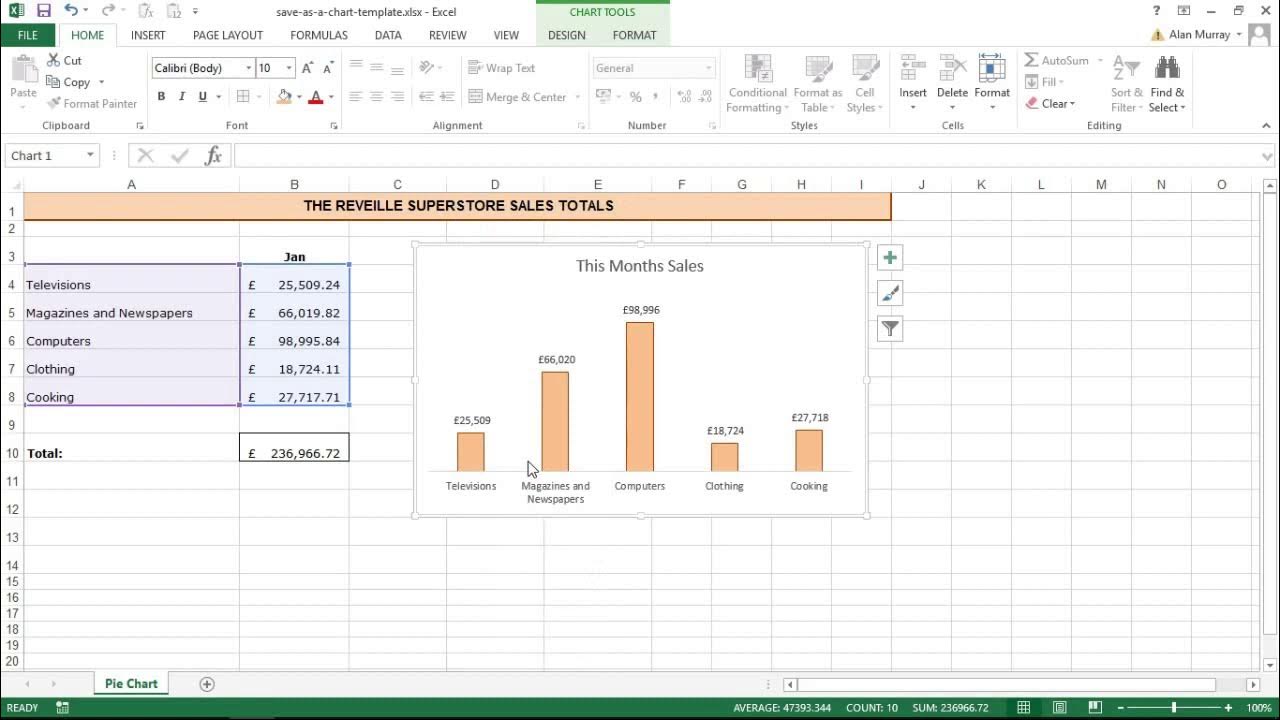The width and height of the screenshot is (1280, 720).
Task: Open the font name dropdown Calibri (Body)
Action: 249,68
